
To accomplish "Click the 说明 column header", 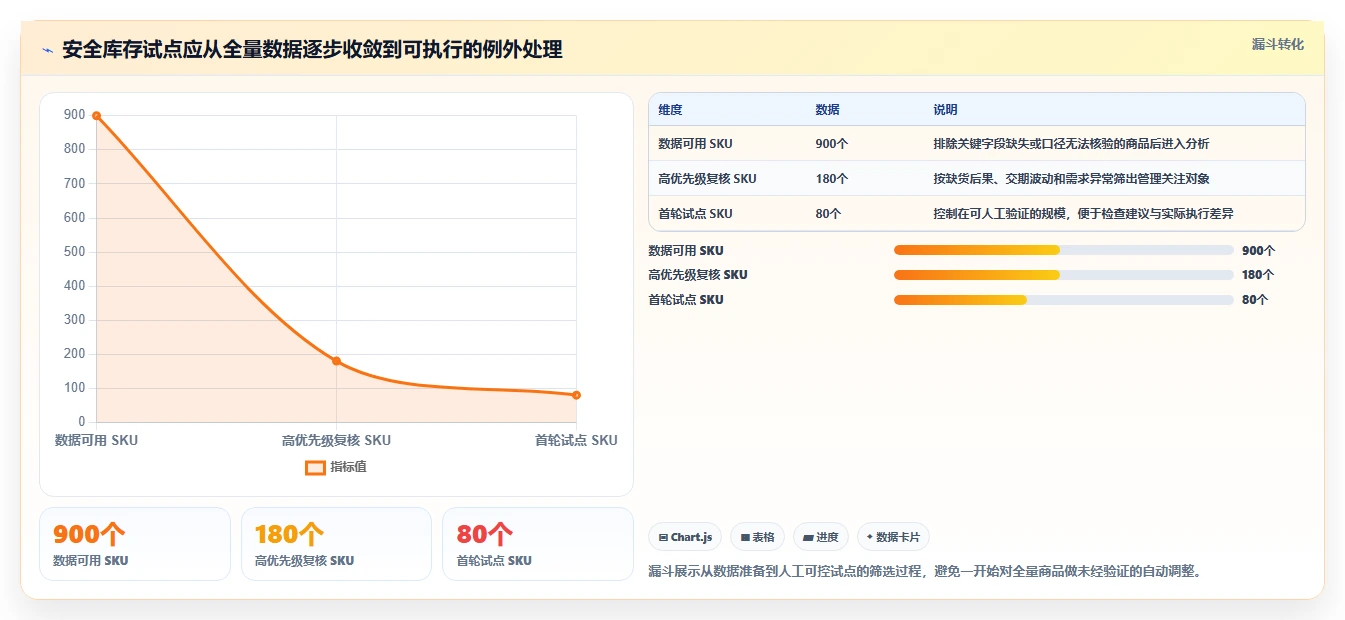I will point(945,110).
